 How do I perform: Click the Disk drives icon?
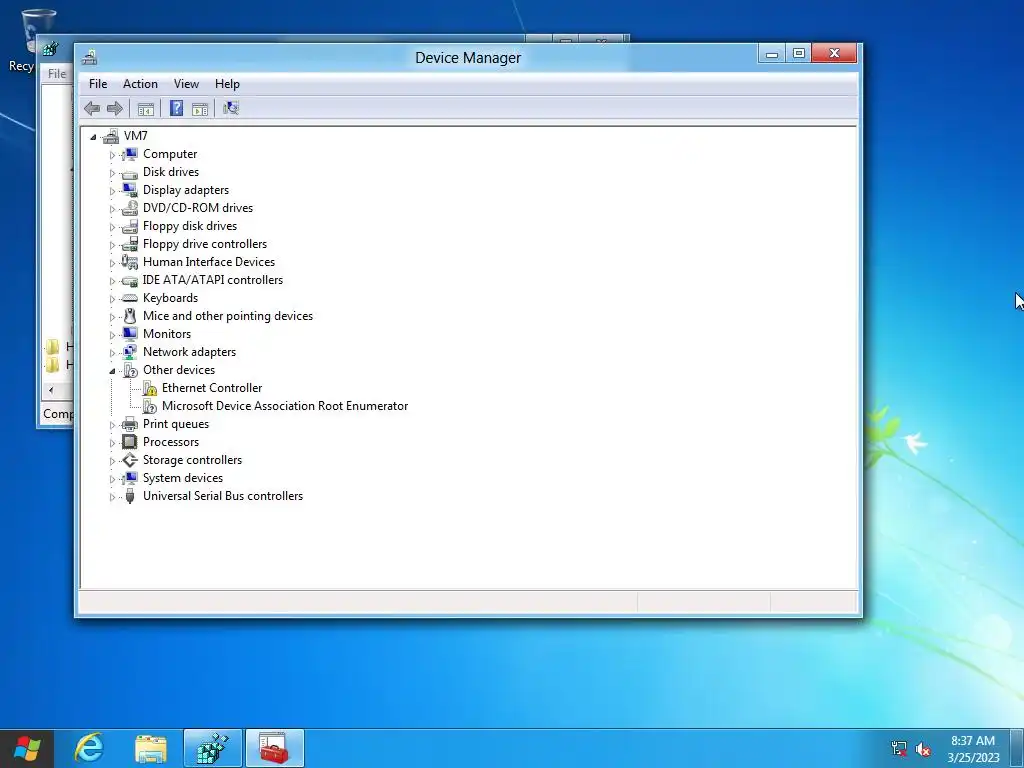pos(130,172)
